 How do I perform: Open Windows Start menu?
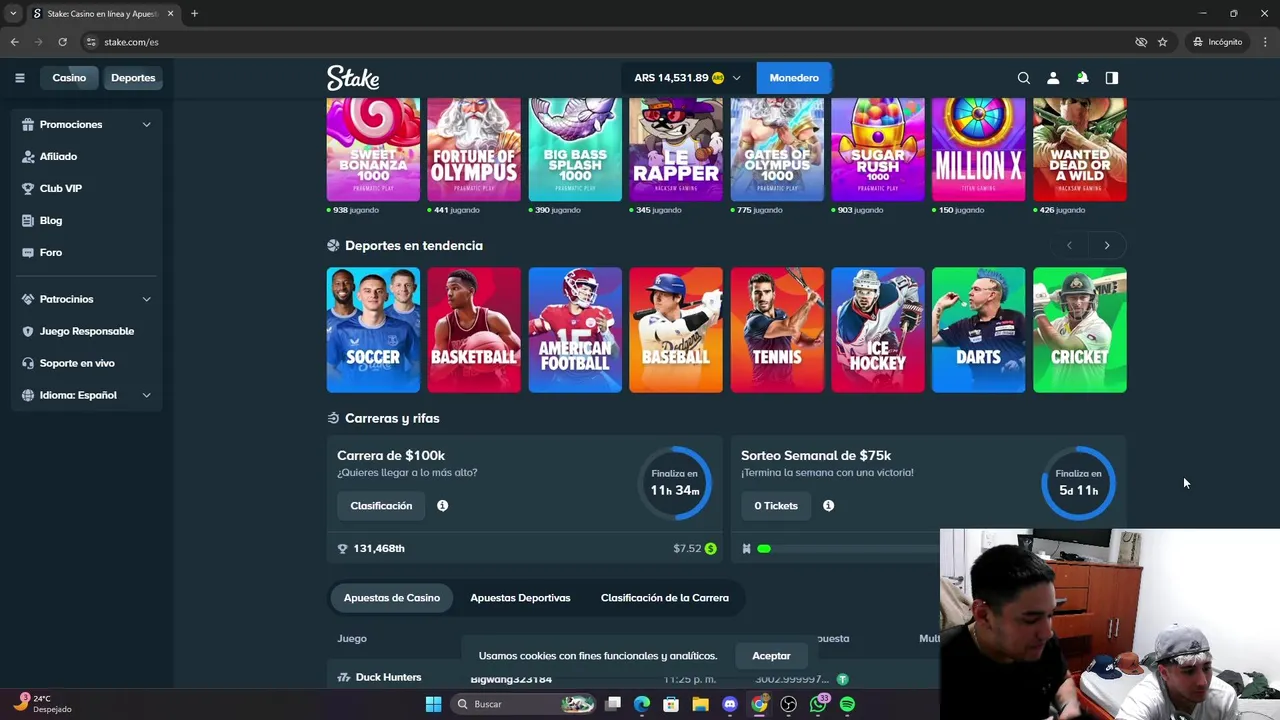click(x=433, y=704)
